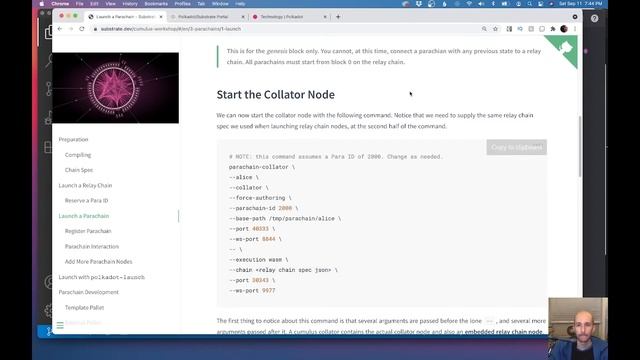Open Spotlight search in menu bar

(529, 4)
